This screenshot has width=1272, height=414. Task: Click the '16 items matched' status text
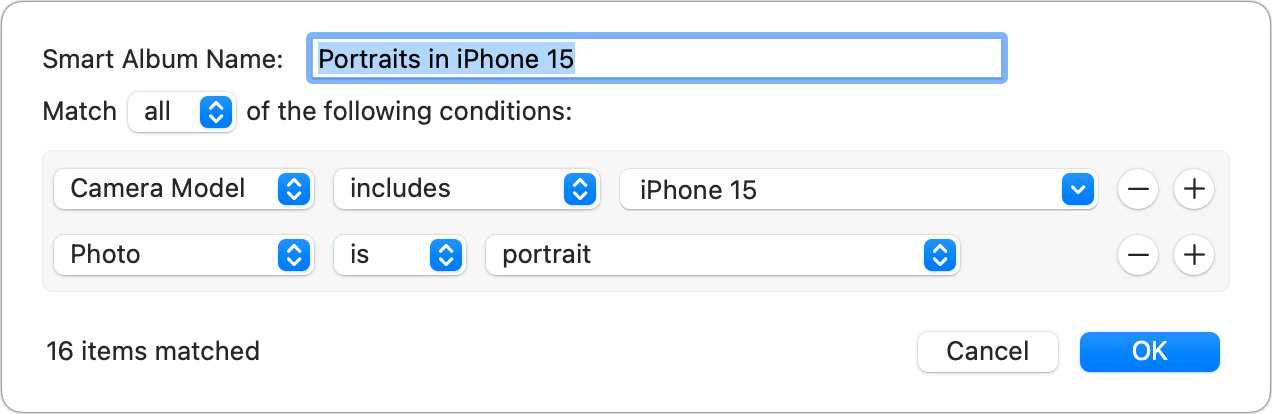(x=153, y=351)
